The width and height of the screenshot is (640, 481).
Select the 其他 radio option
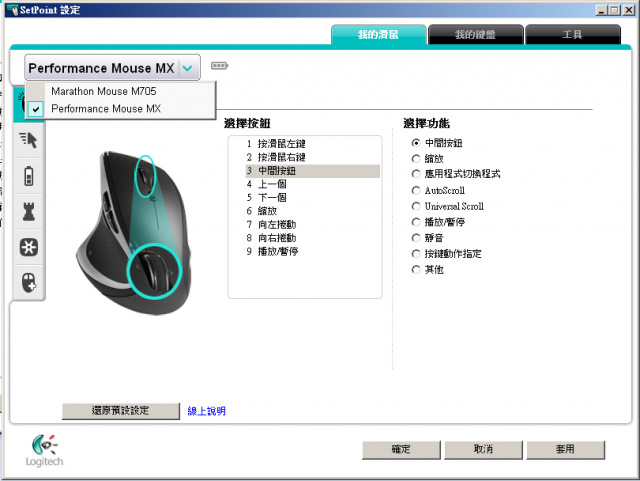pyautogui.click(x=416, y=269)
